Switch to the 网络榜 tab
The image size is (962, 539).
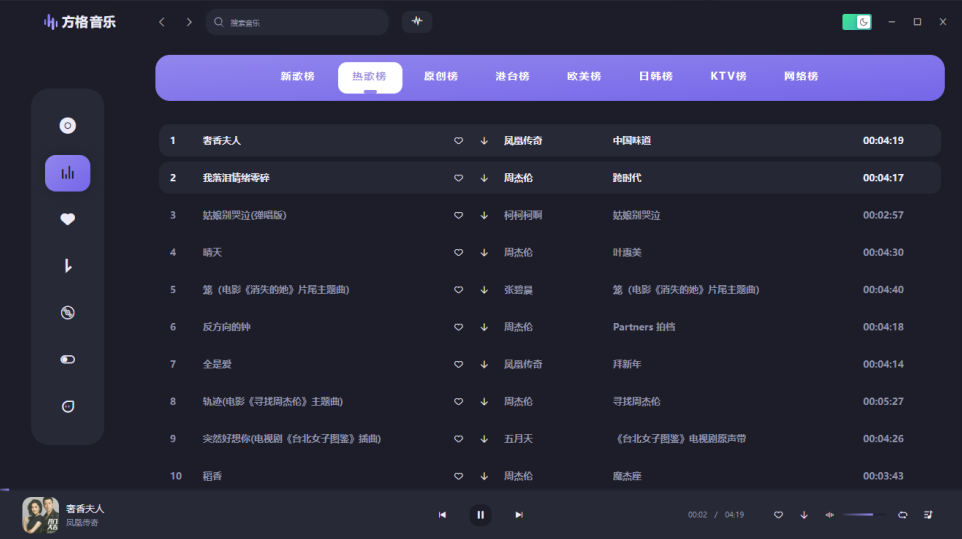click(x=801, y=77)
